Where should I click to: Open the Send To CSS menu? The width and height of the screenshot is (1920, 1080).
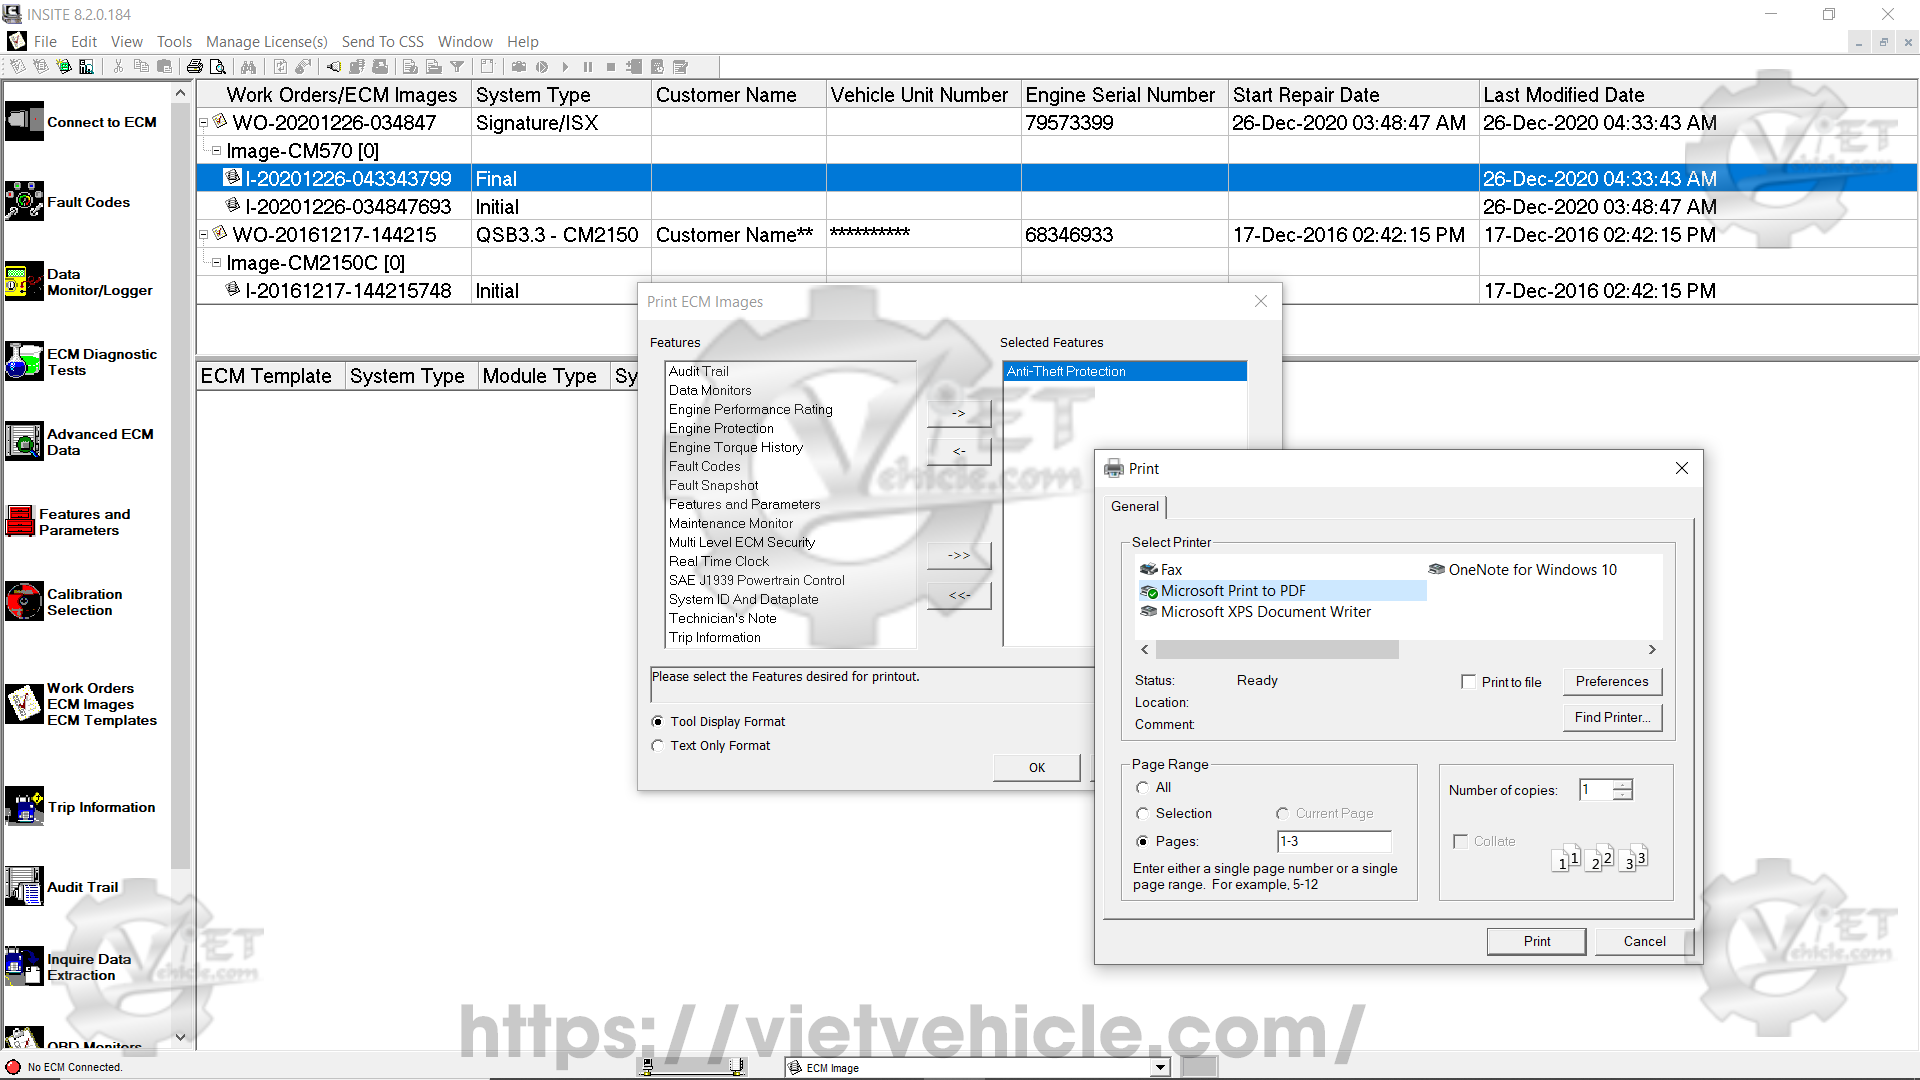382,41
